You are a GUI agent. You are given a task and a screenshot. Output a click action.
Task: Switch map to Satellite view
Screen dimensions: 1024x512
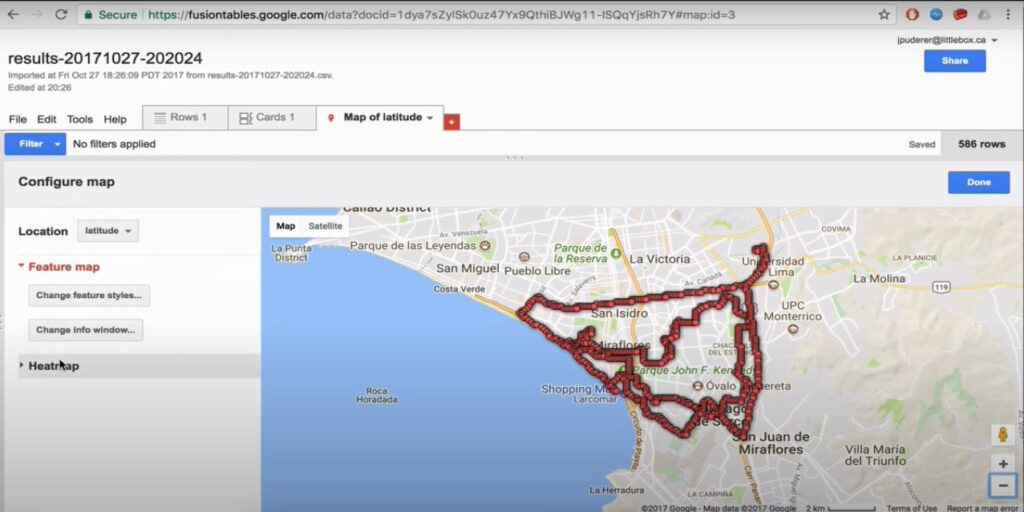click(x=325, y=226)
